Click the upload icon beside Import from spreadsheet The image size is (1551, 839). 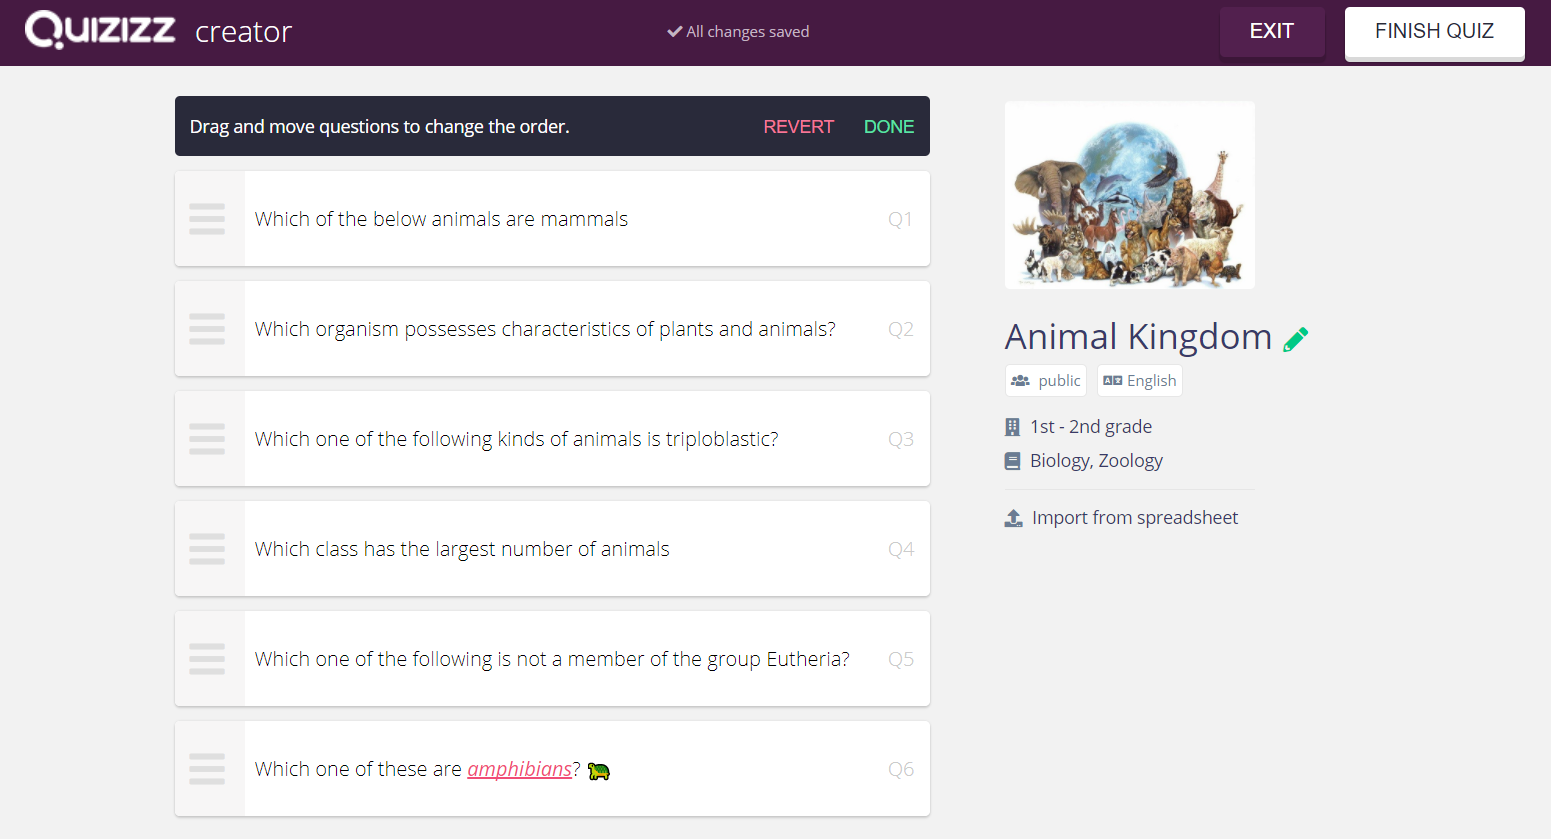(x=1013, y=518)
